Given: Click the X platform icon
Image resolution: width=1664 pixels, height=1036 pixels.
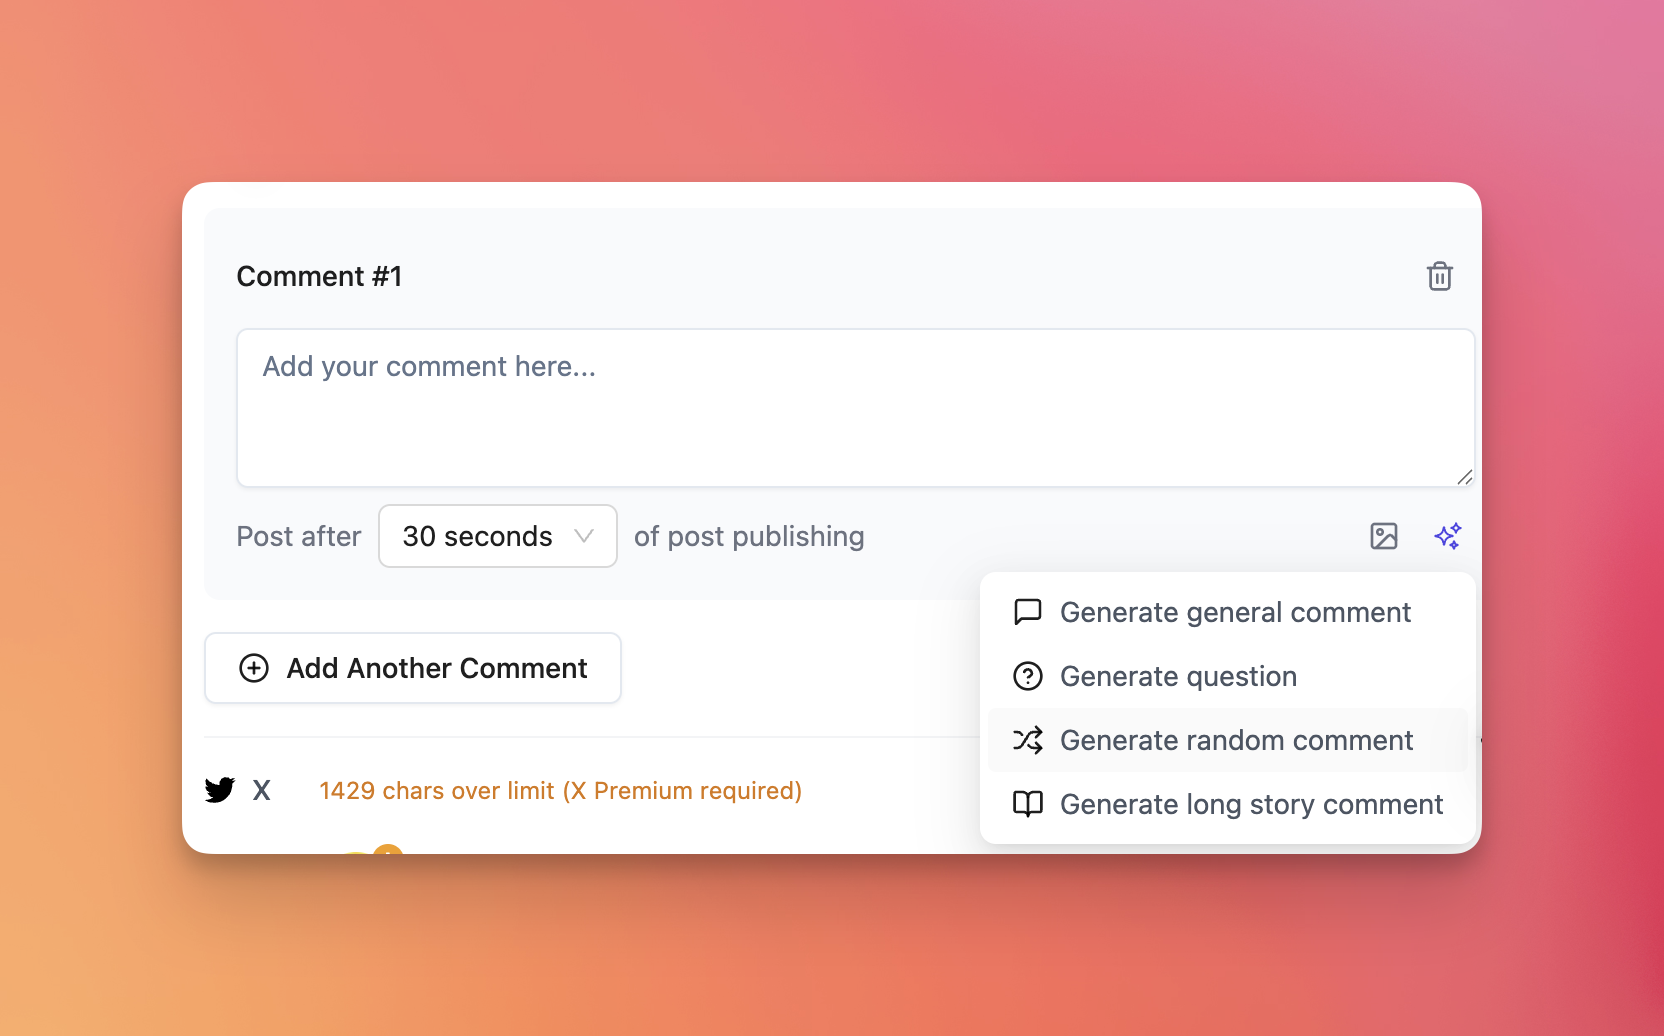Looking at the screenshot, I should pos(261,790).
